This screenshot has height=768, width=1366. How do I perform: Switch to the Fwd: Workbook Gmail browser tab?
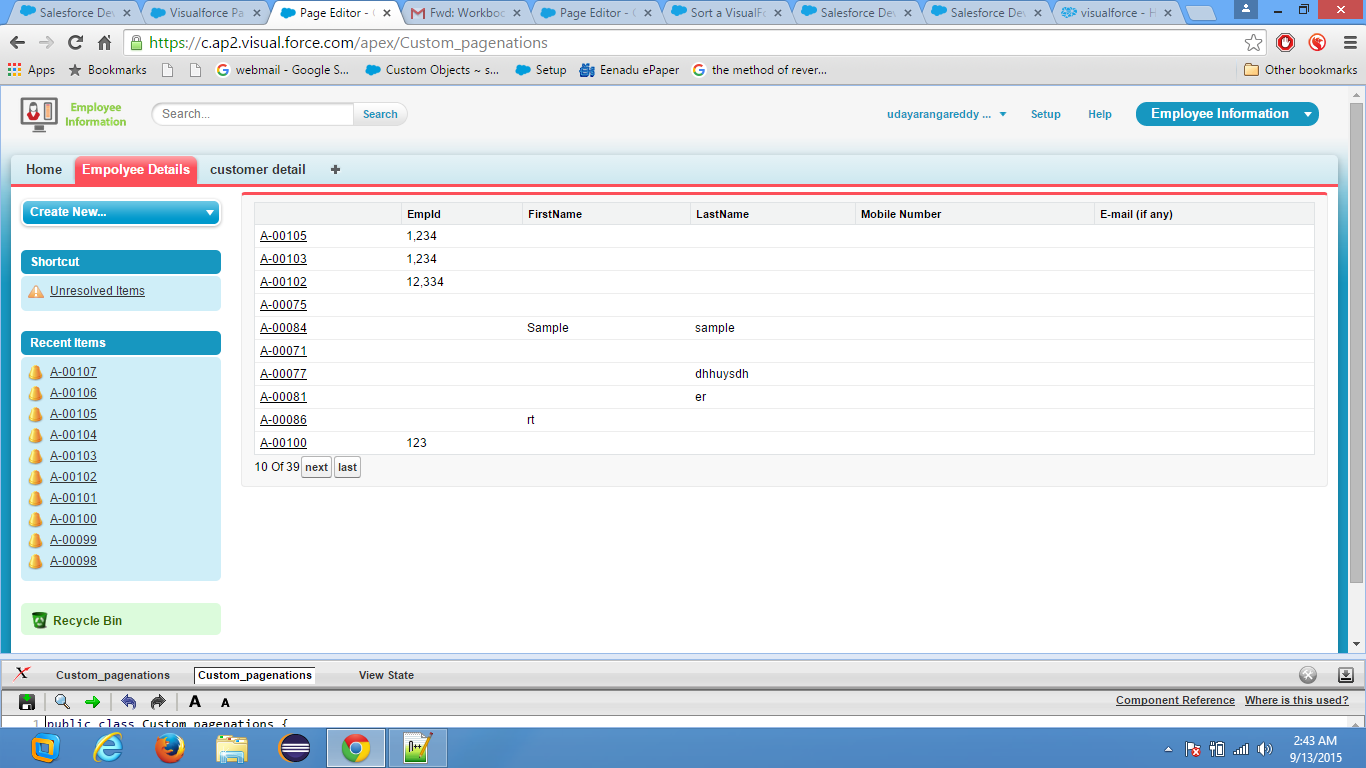coord(464,13)
